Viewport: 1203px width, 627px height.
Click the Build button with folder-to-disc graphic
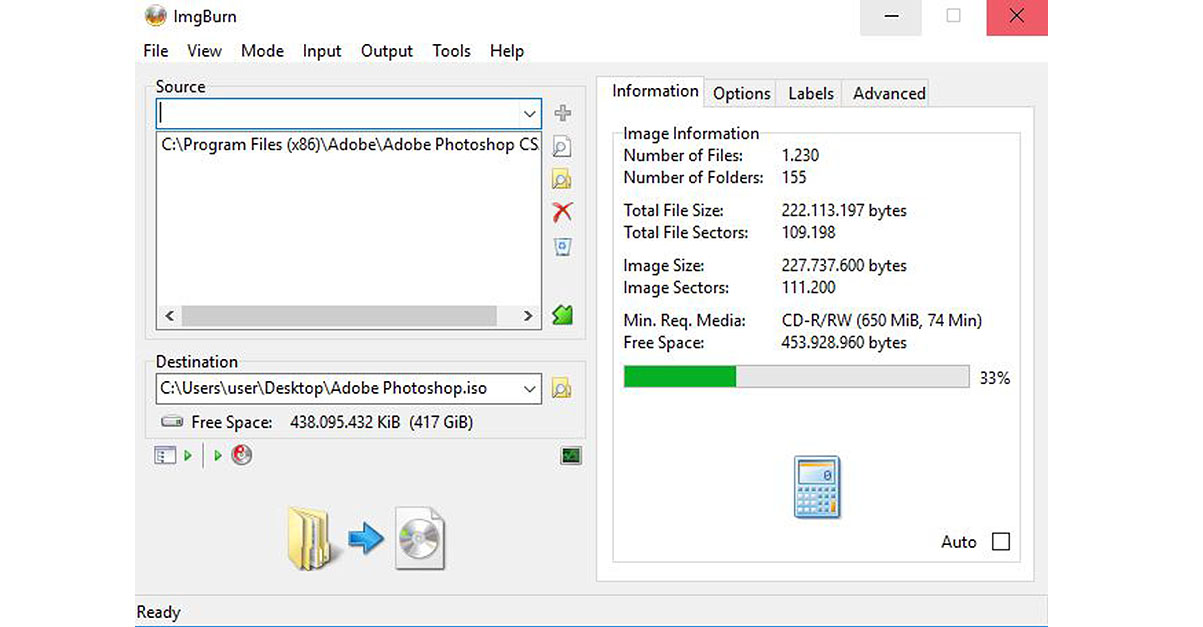click(x=365, y=535)
